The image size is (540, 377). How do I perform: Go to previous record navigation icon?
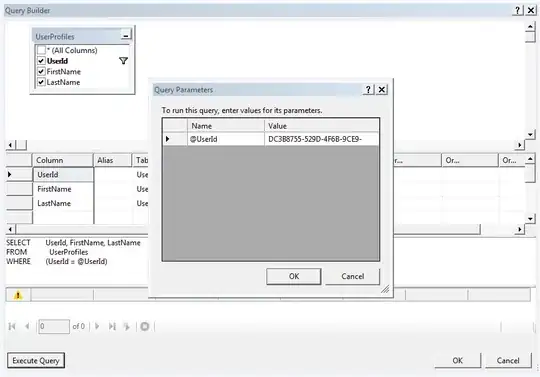point(27,326)
